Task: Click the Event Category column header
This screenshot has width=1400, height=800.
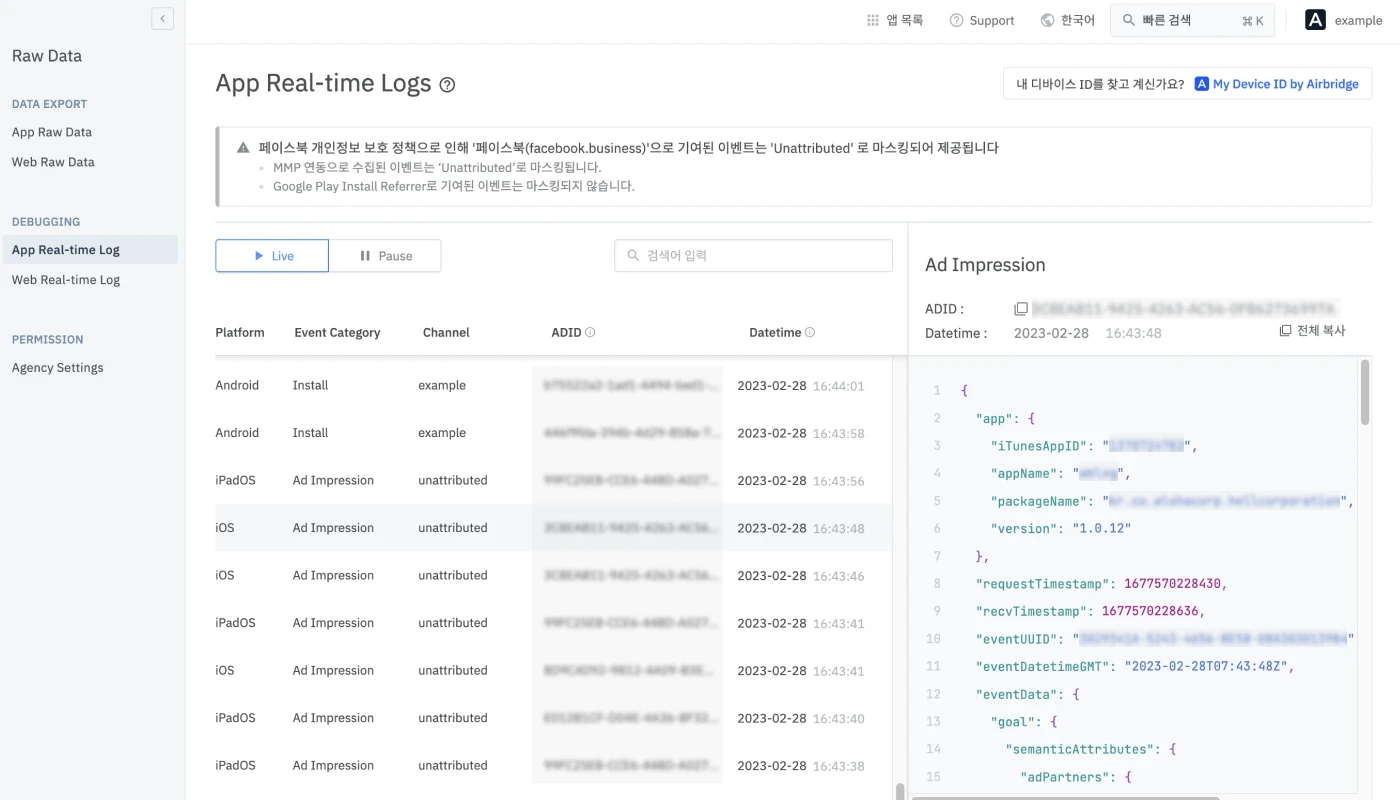Action: click(x=337, y=332)
